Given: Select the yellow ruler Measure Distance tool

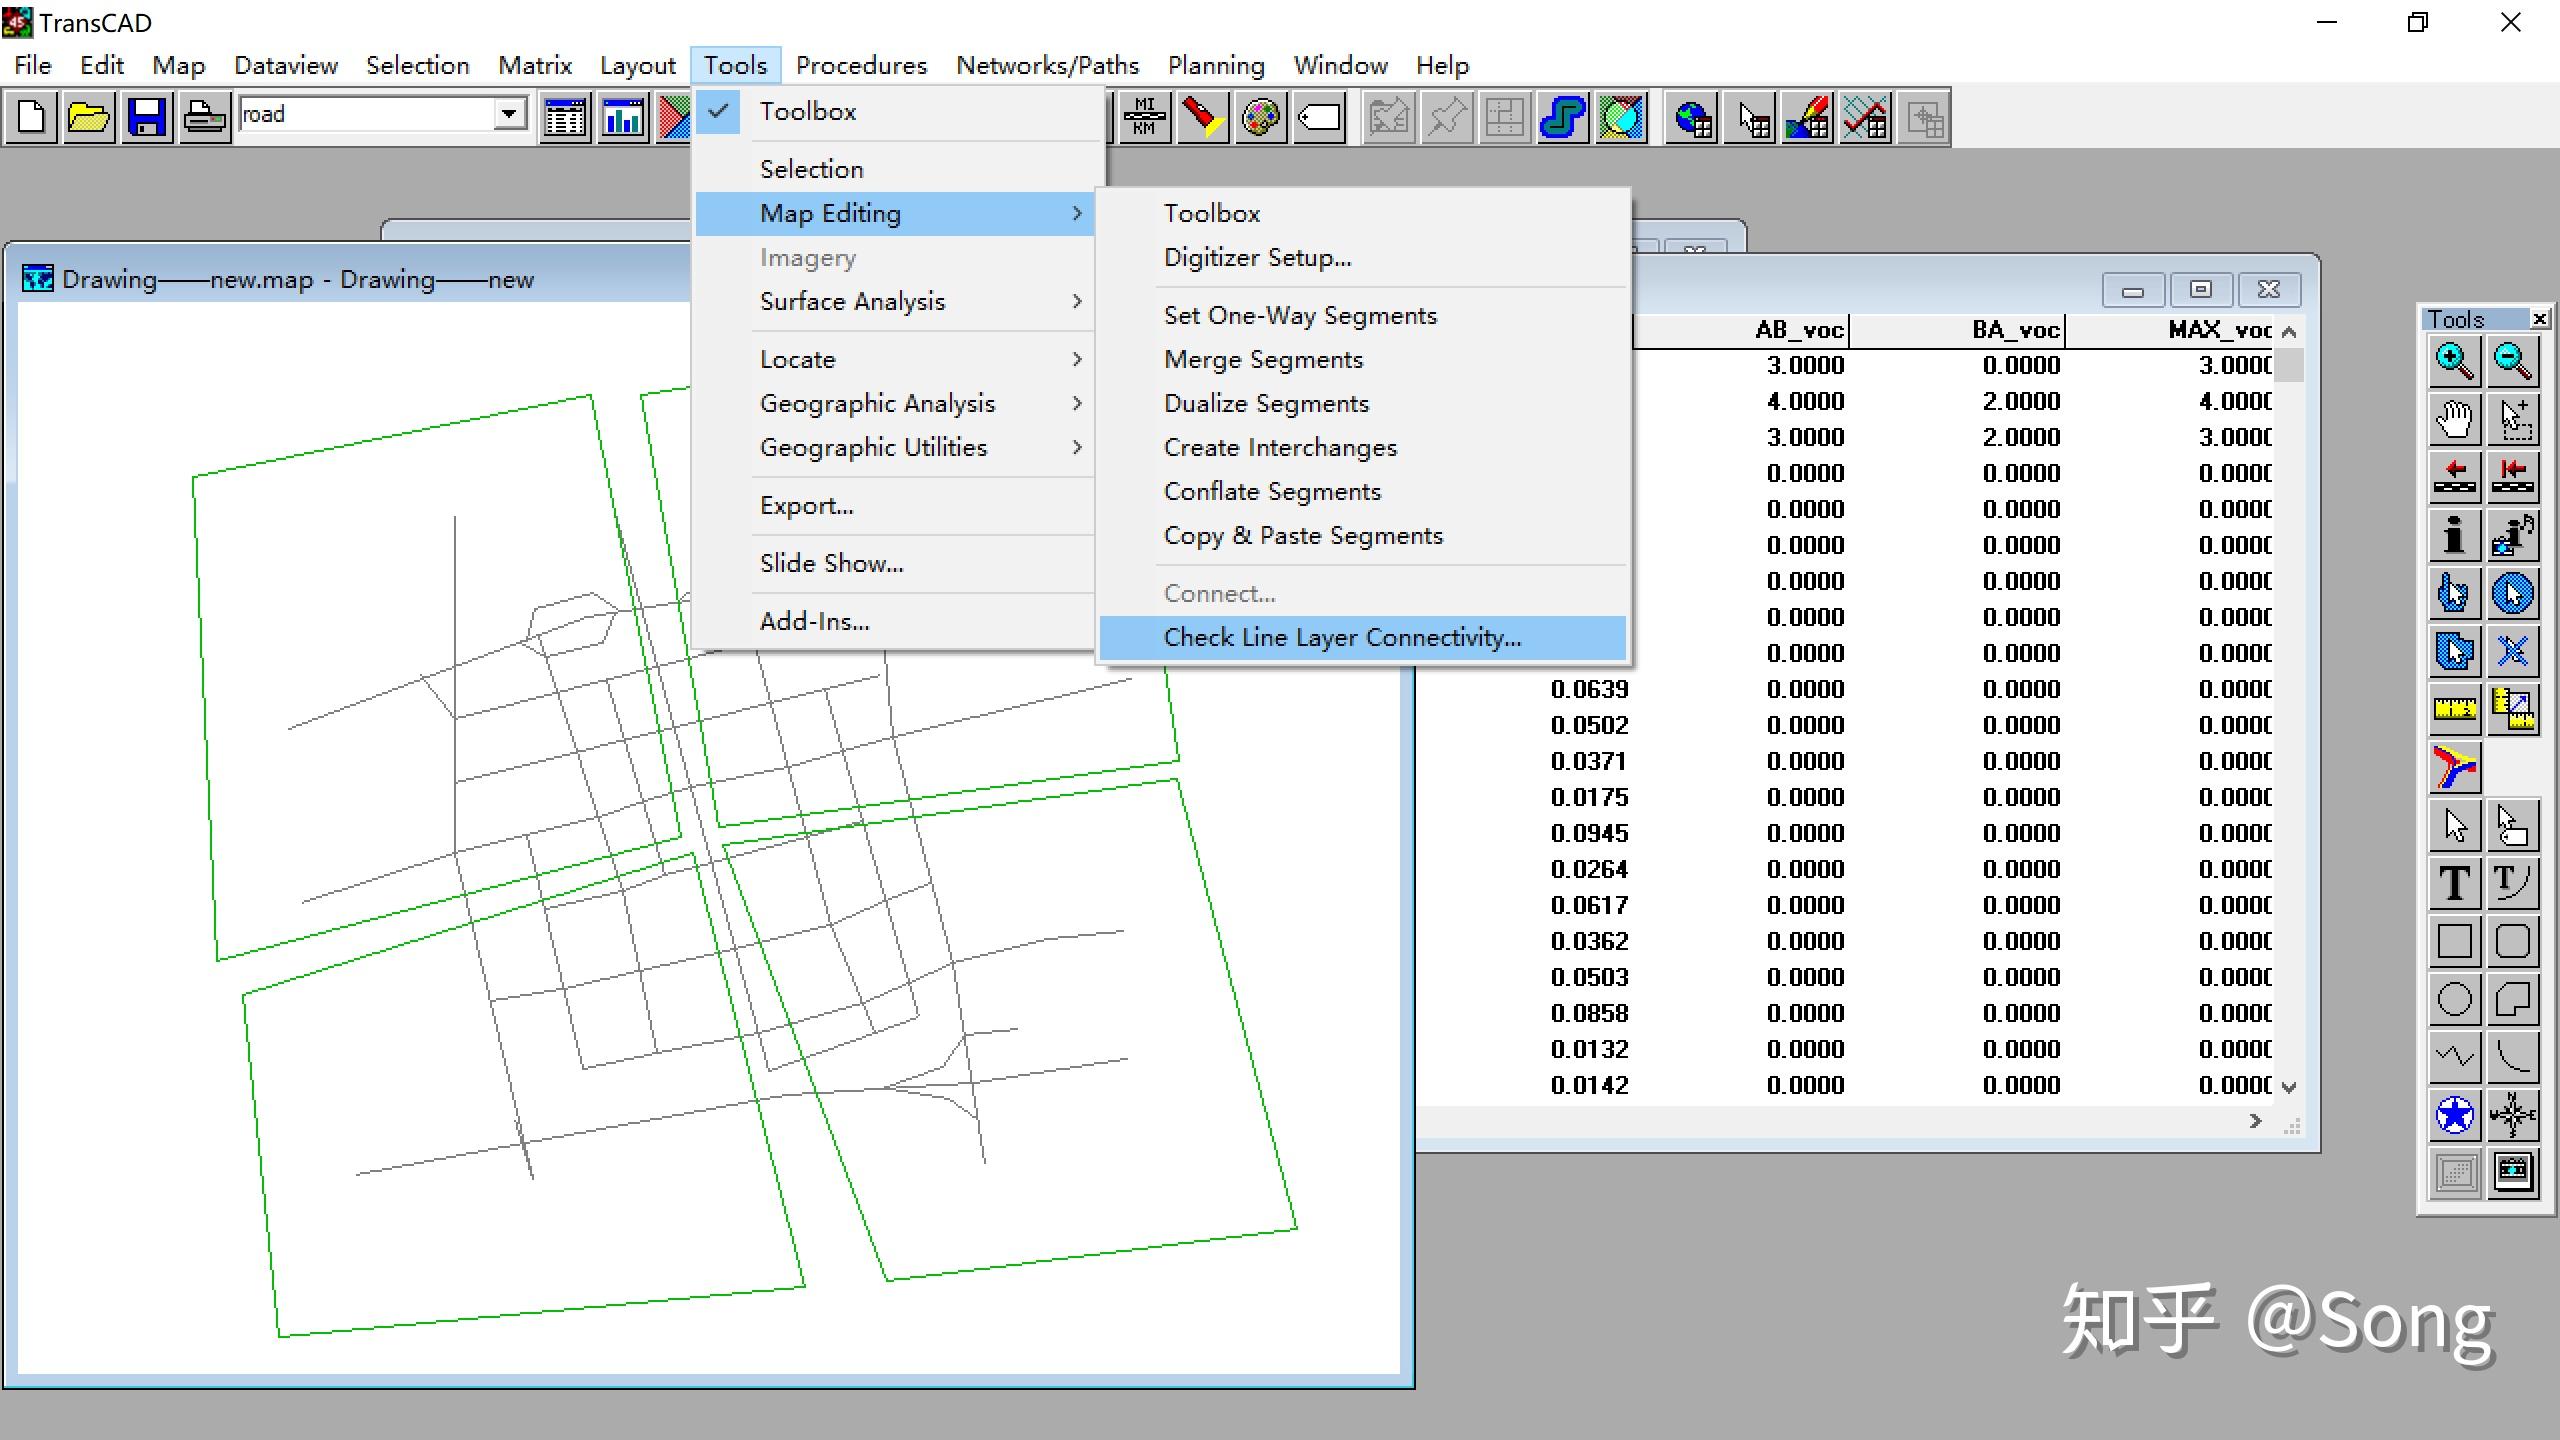Looking at the screenshot, I should click(x=2454, y=709).
